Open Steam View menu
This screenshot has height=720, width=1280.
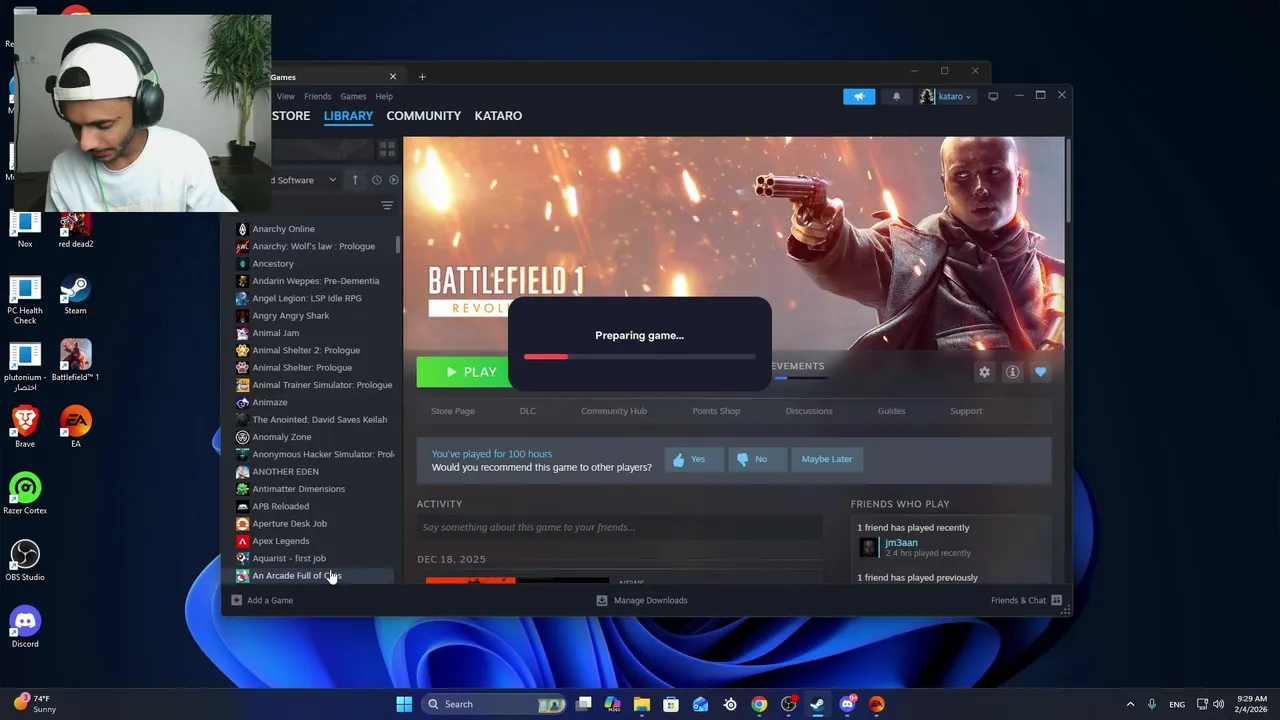pyautogui.click(x=286, y=96)
